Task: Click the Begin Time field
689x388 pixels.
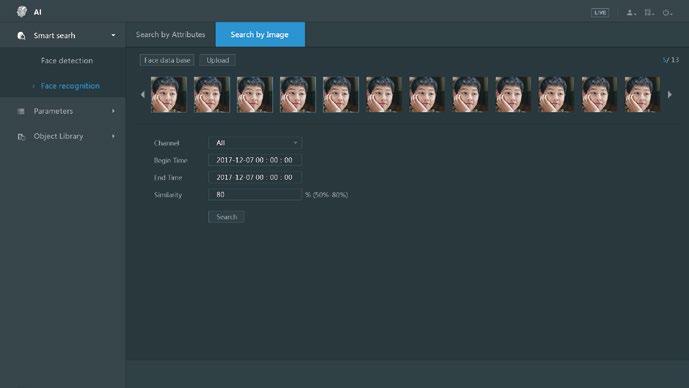Action: (255, 160)
